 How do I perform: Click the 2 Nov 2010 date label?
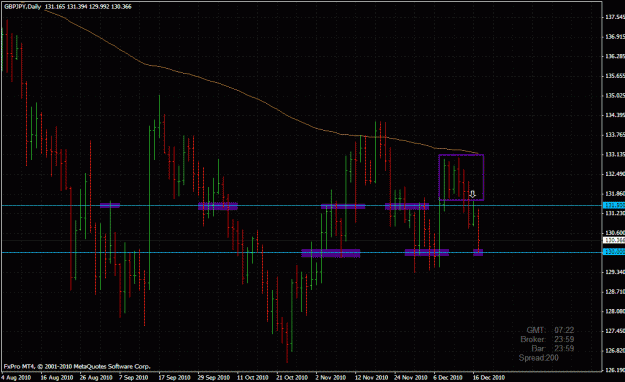coord(330,377)
